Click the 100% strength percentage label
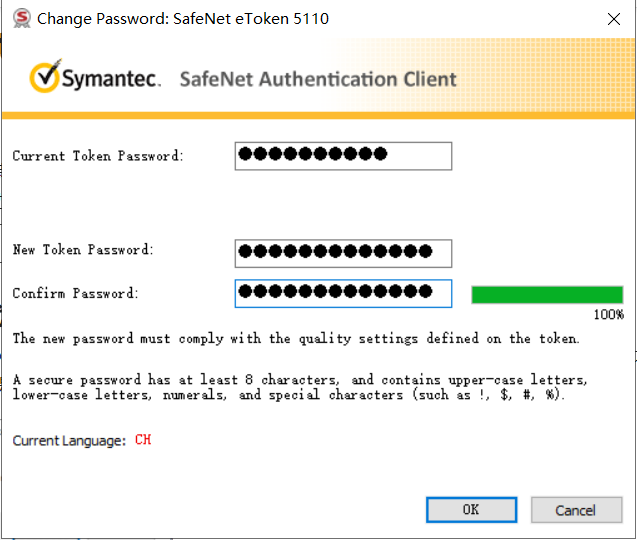 pyautogui.click(x=609, y=314)
